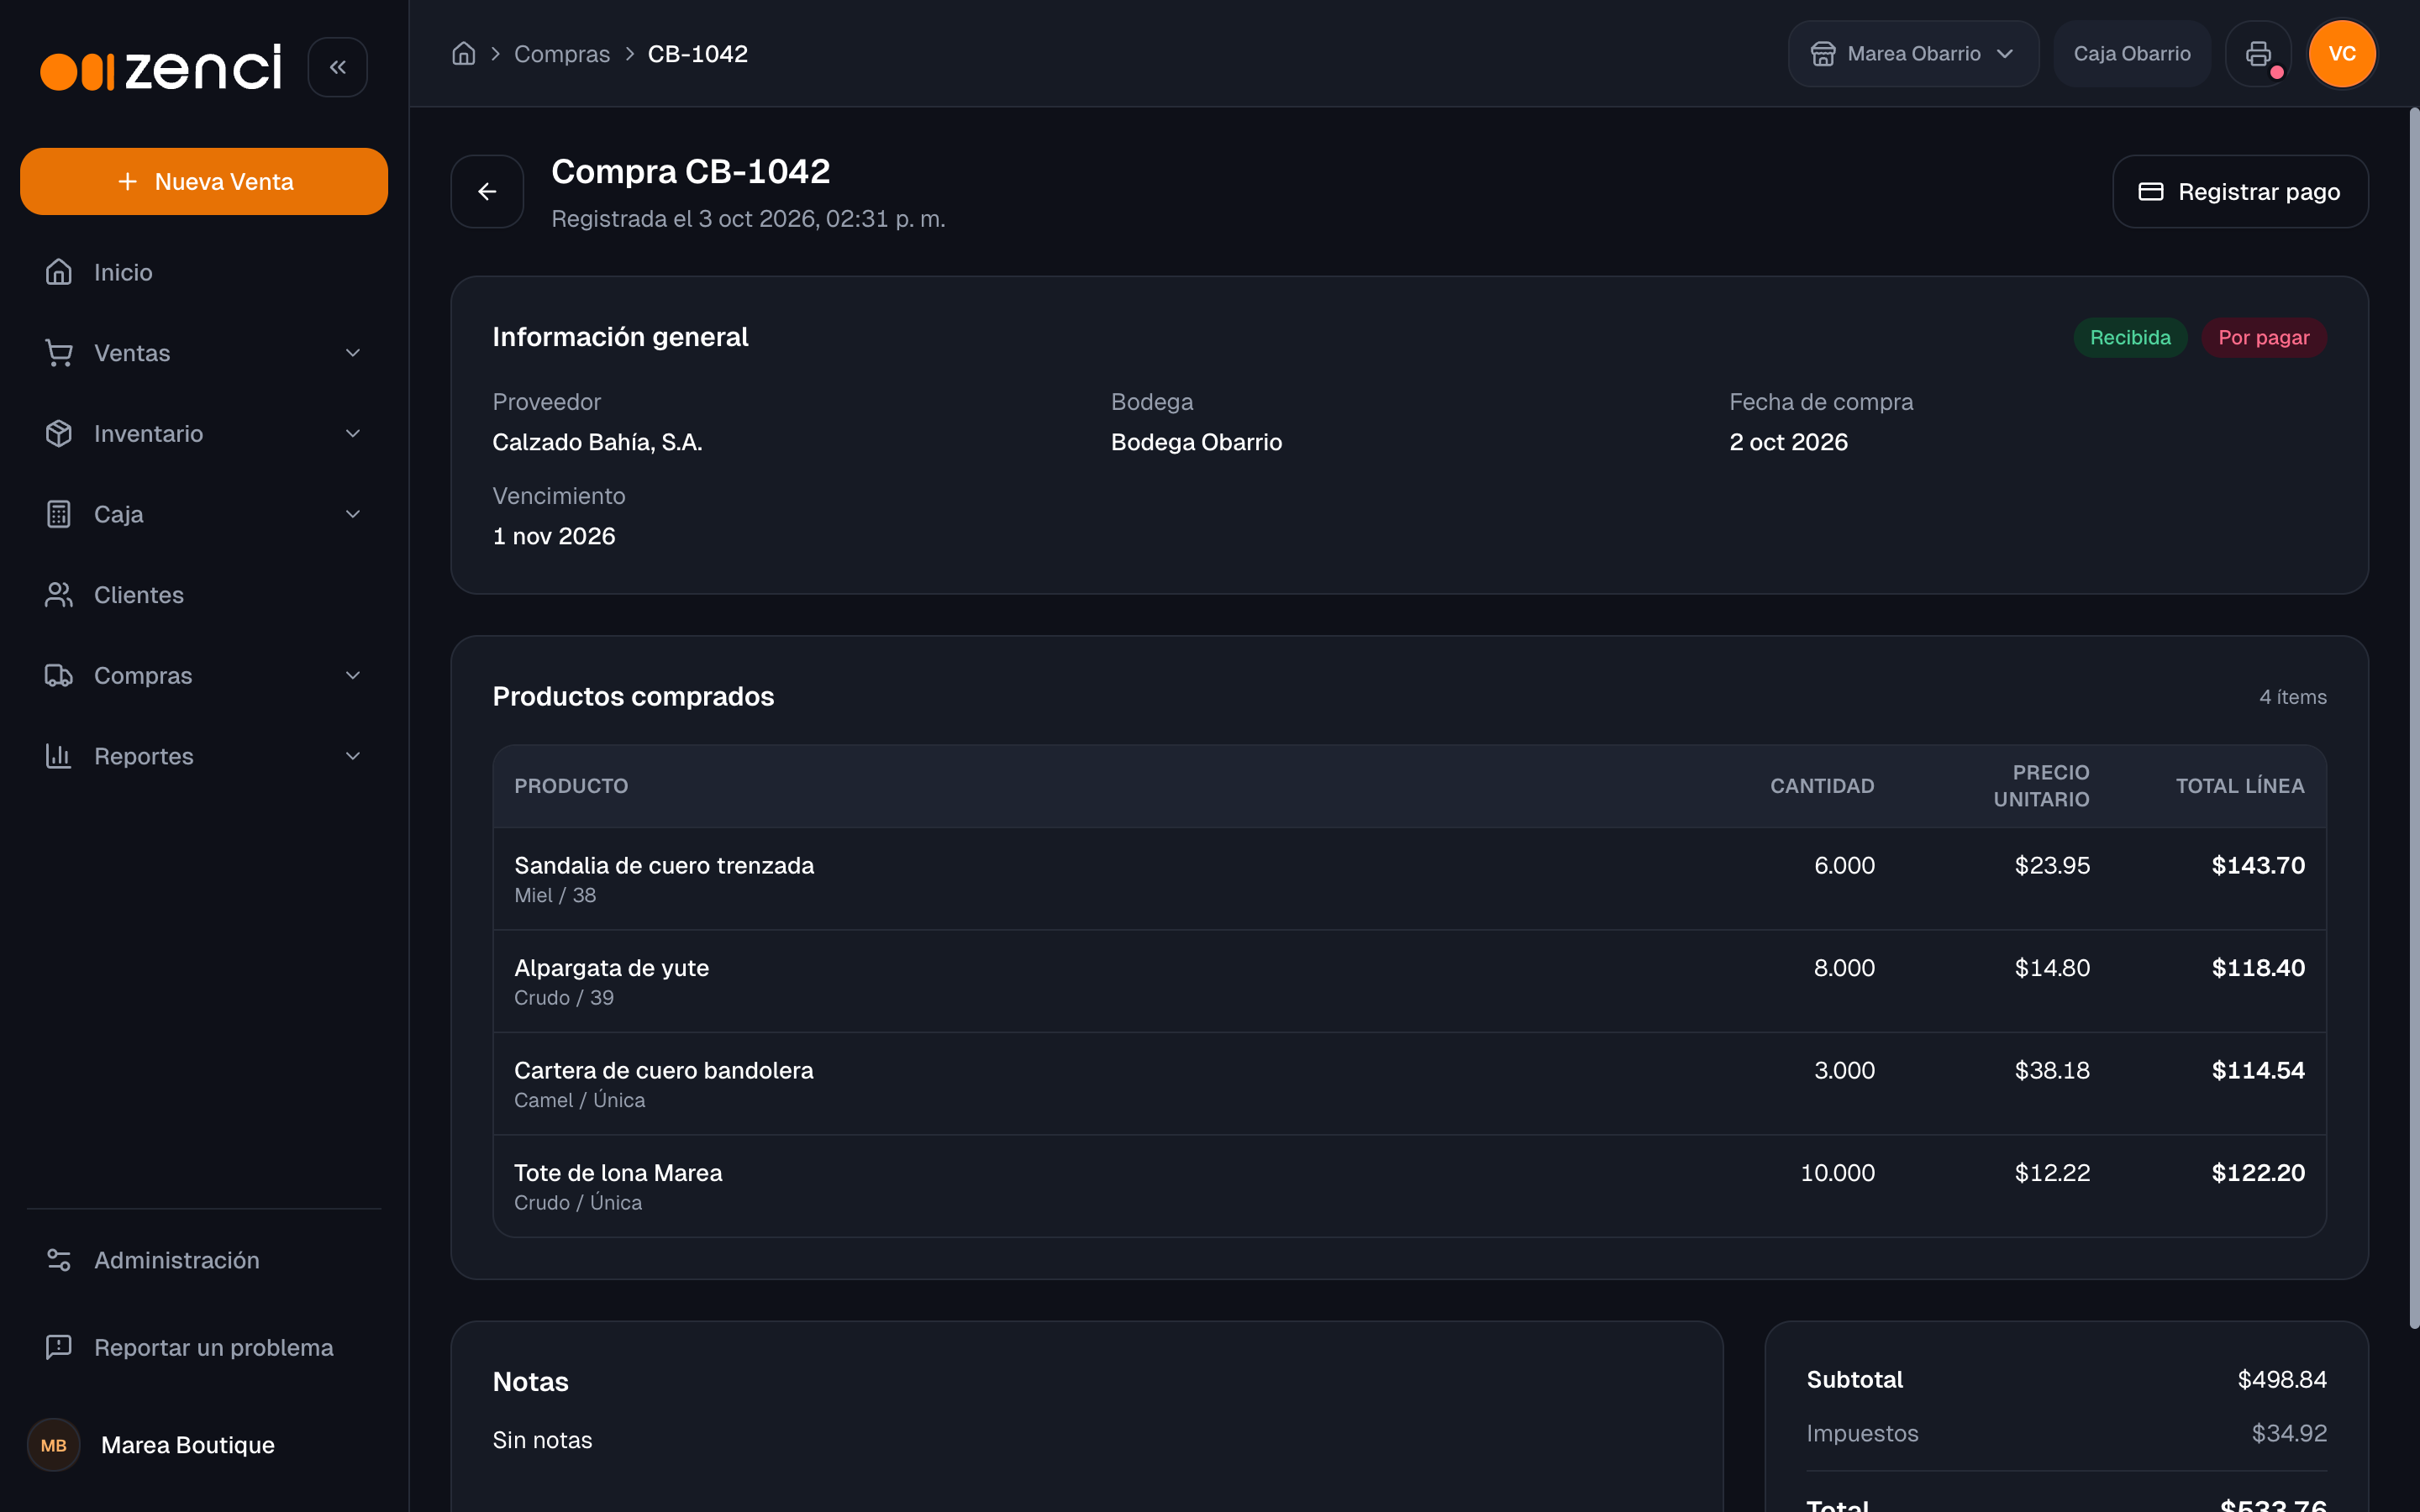The image size is (2420, 1512).
Task: Expand the Inventario submenu chevron
Action: 353,433
